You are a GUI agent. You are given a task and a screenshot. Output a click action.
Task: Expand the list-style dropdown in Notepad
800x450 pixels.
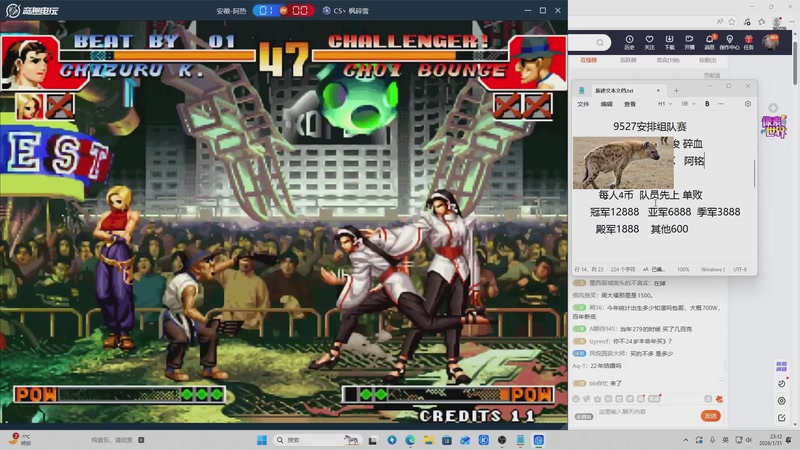[x=688, y=104]
